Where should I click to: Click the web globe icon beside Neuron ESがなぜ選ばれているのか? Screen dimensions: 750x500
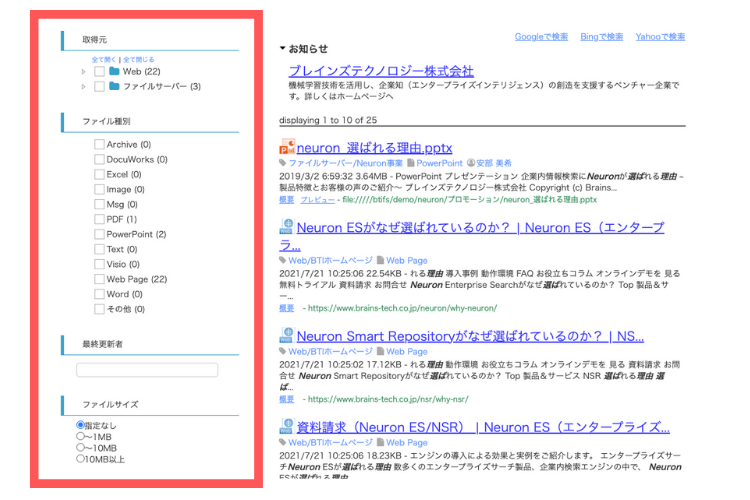point(287,226)
